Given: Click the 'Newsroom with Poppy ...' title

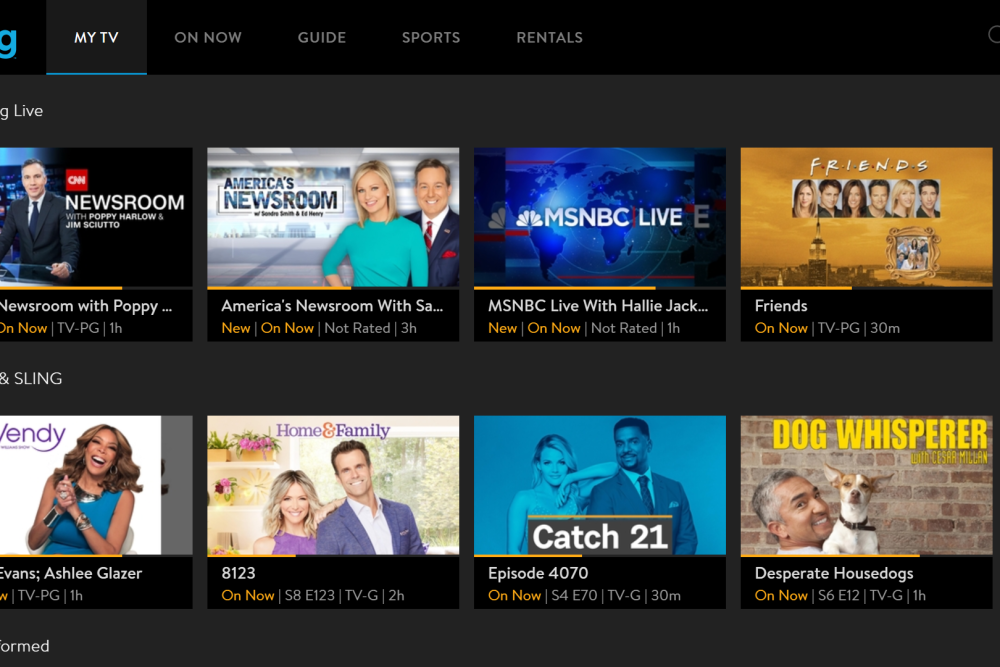Looking at the screenshot, I should tap(86, 307).
